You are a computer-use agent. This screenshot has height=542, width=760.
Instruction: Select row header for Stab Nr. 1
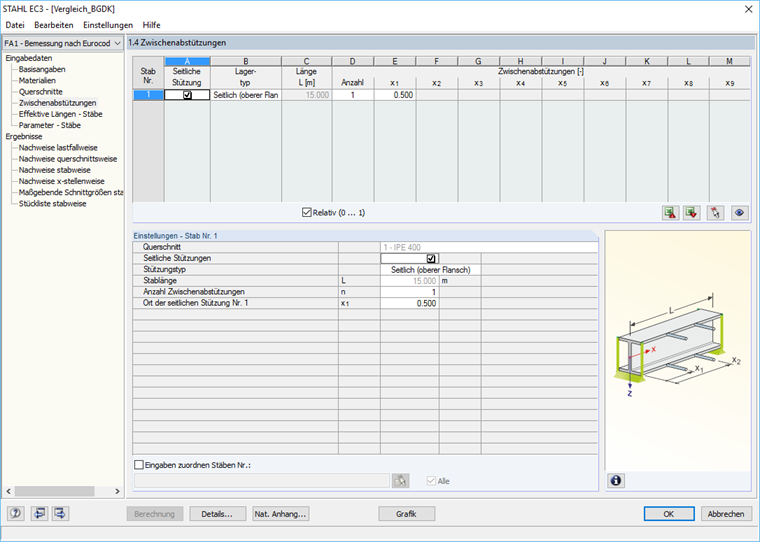[148, 95]
